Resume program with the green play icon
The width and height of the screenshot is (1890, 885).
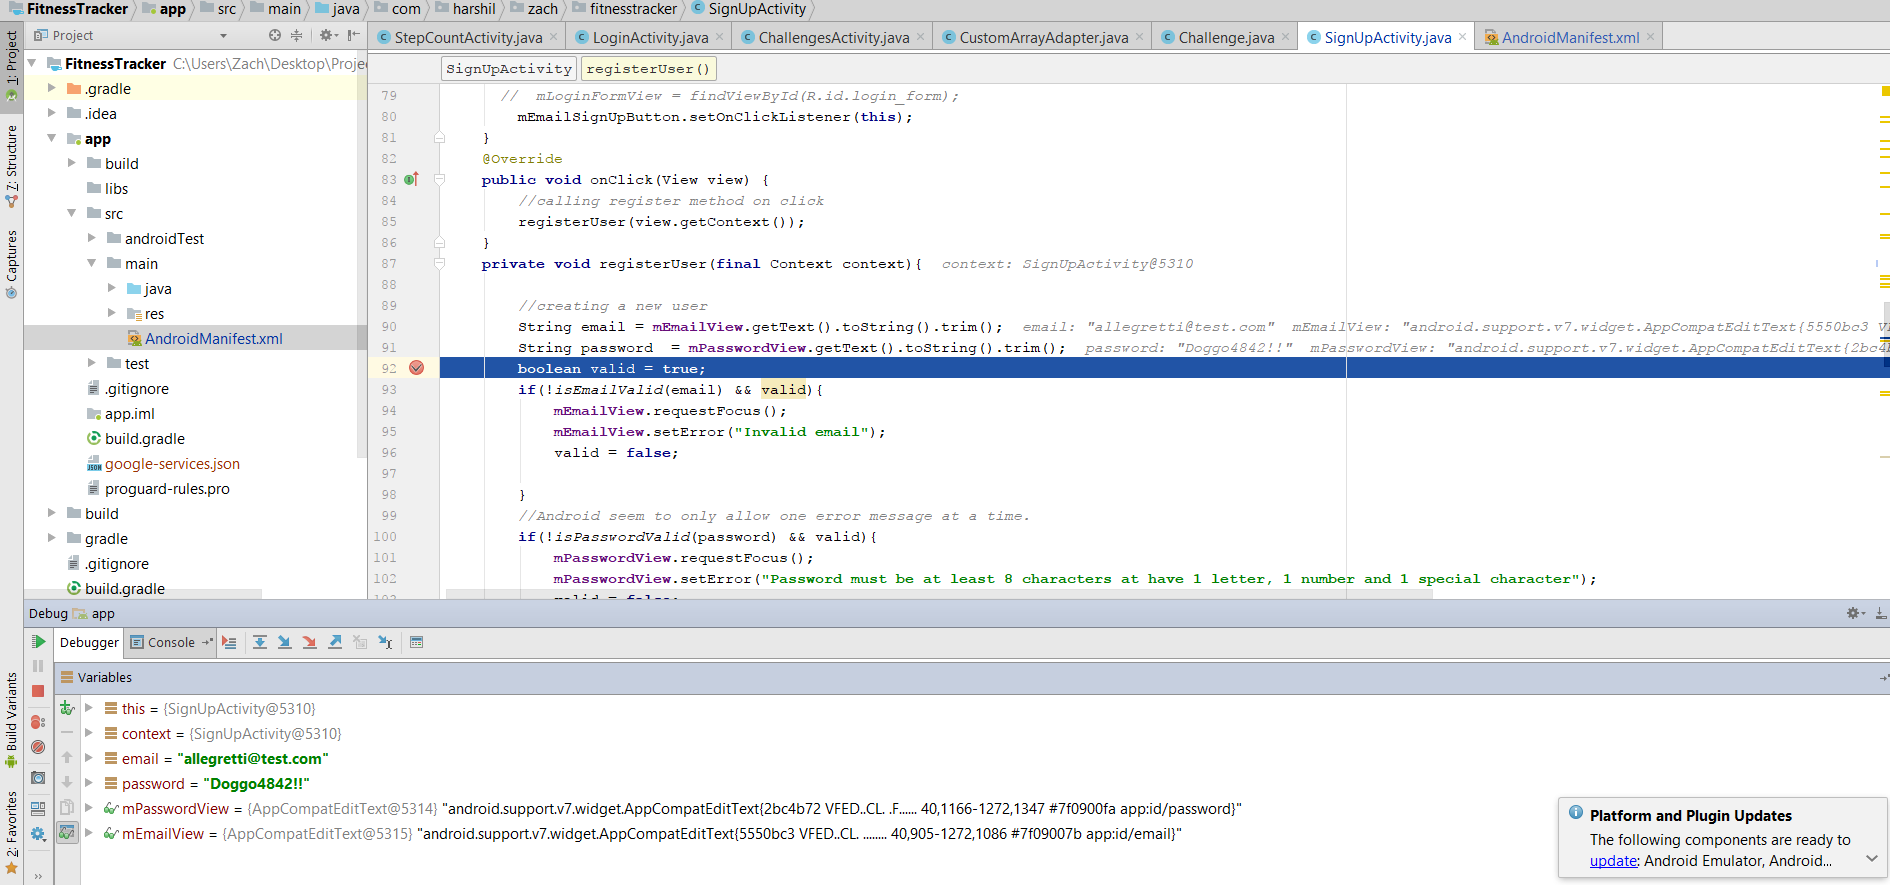point(38,642)
